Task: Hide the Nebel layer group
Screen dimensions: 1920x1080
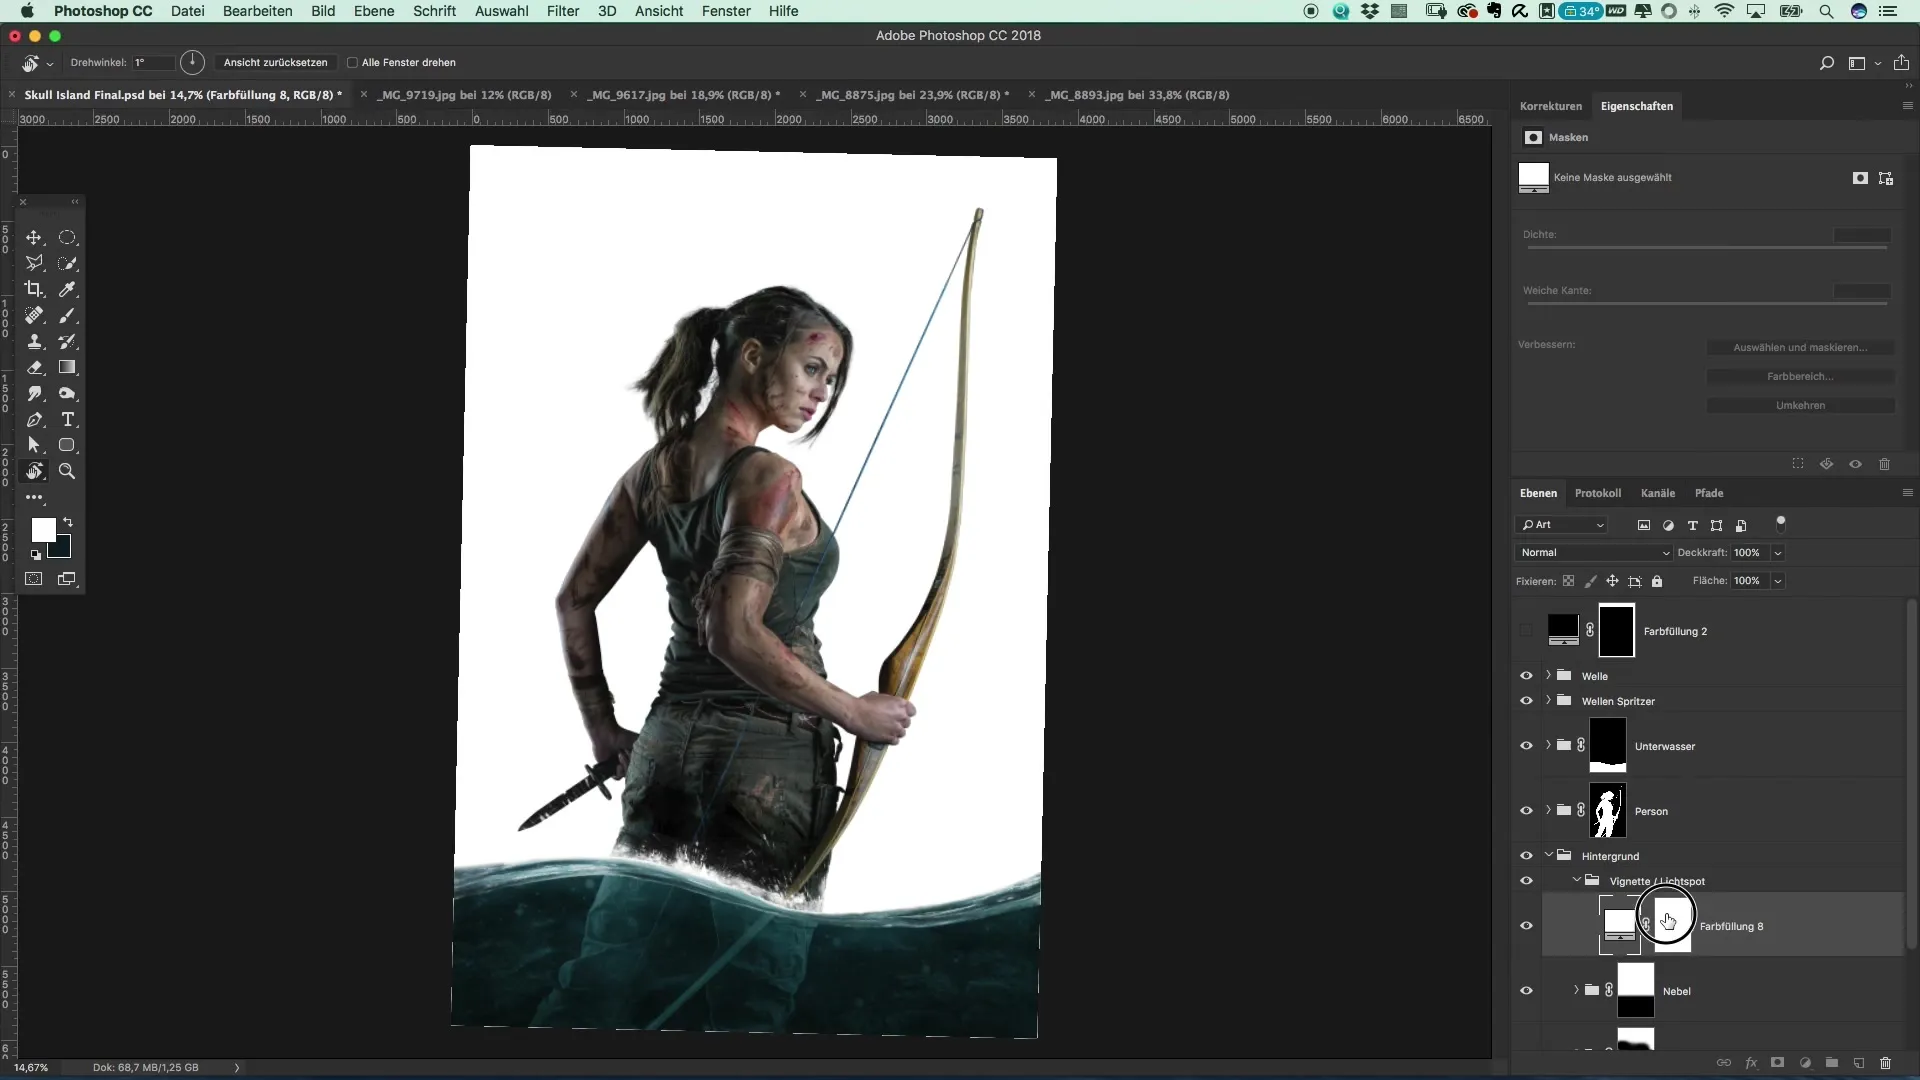Action: 1526,991
